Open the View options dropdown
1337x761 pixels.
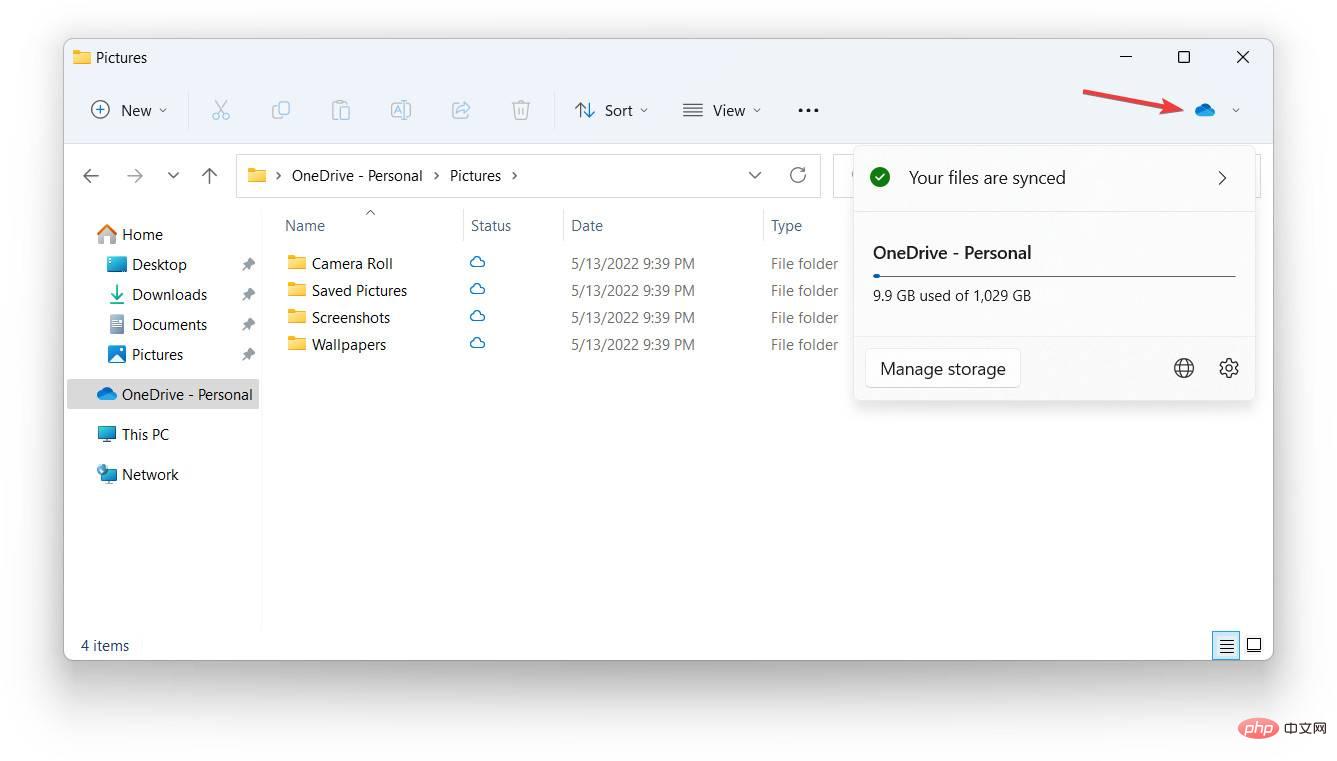[722, 110]
